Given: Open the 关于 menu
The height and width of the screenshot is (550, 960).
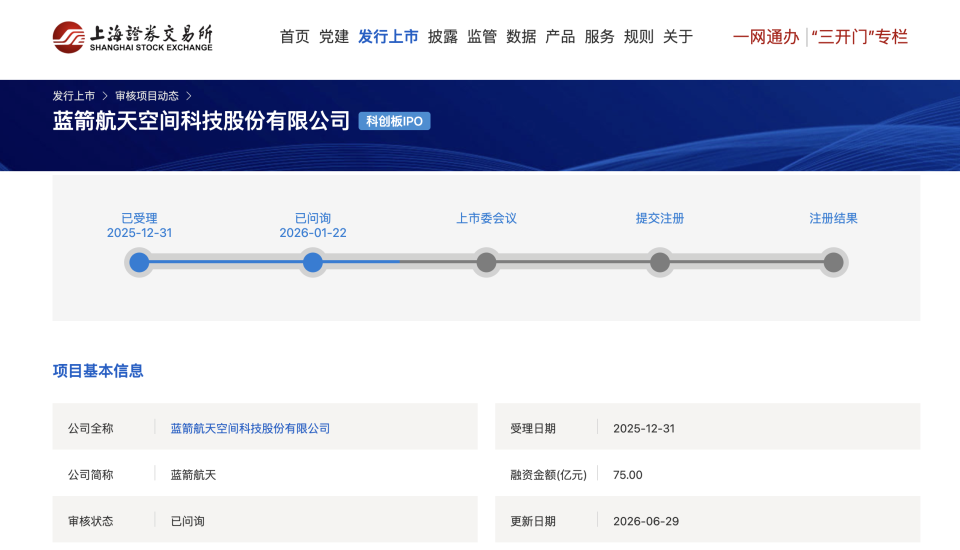Looking at the screenshot, I should [x=678, y=37].
